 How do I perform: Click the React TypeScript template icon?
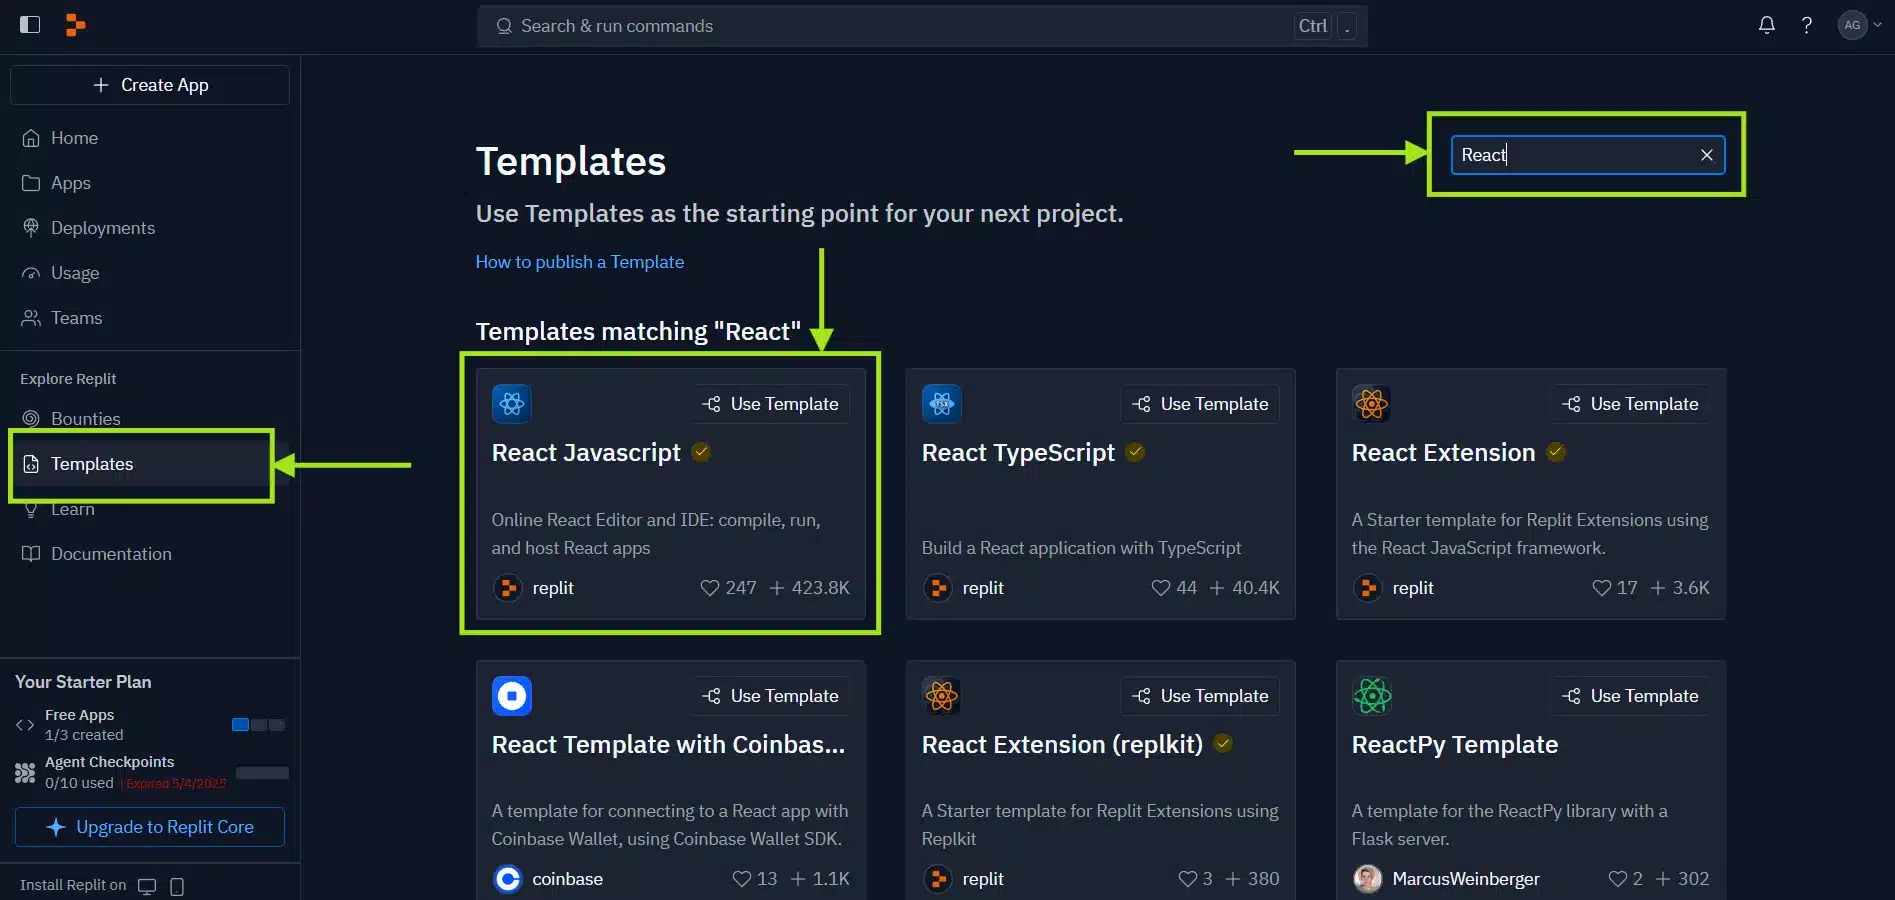tap(942, 404)
